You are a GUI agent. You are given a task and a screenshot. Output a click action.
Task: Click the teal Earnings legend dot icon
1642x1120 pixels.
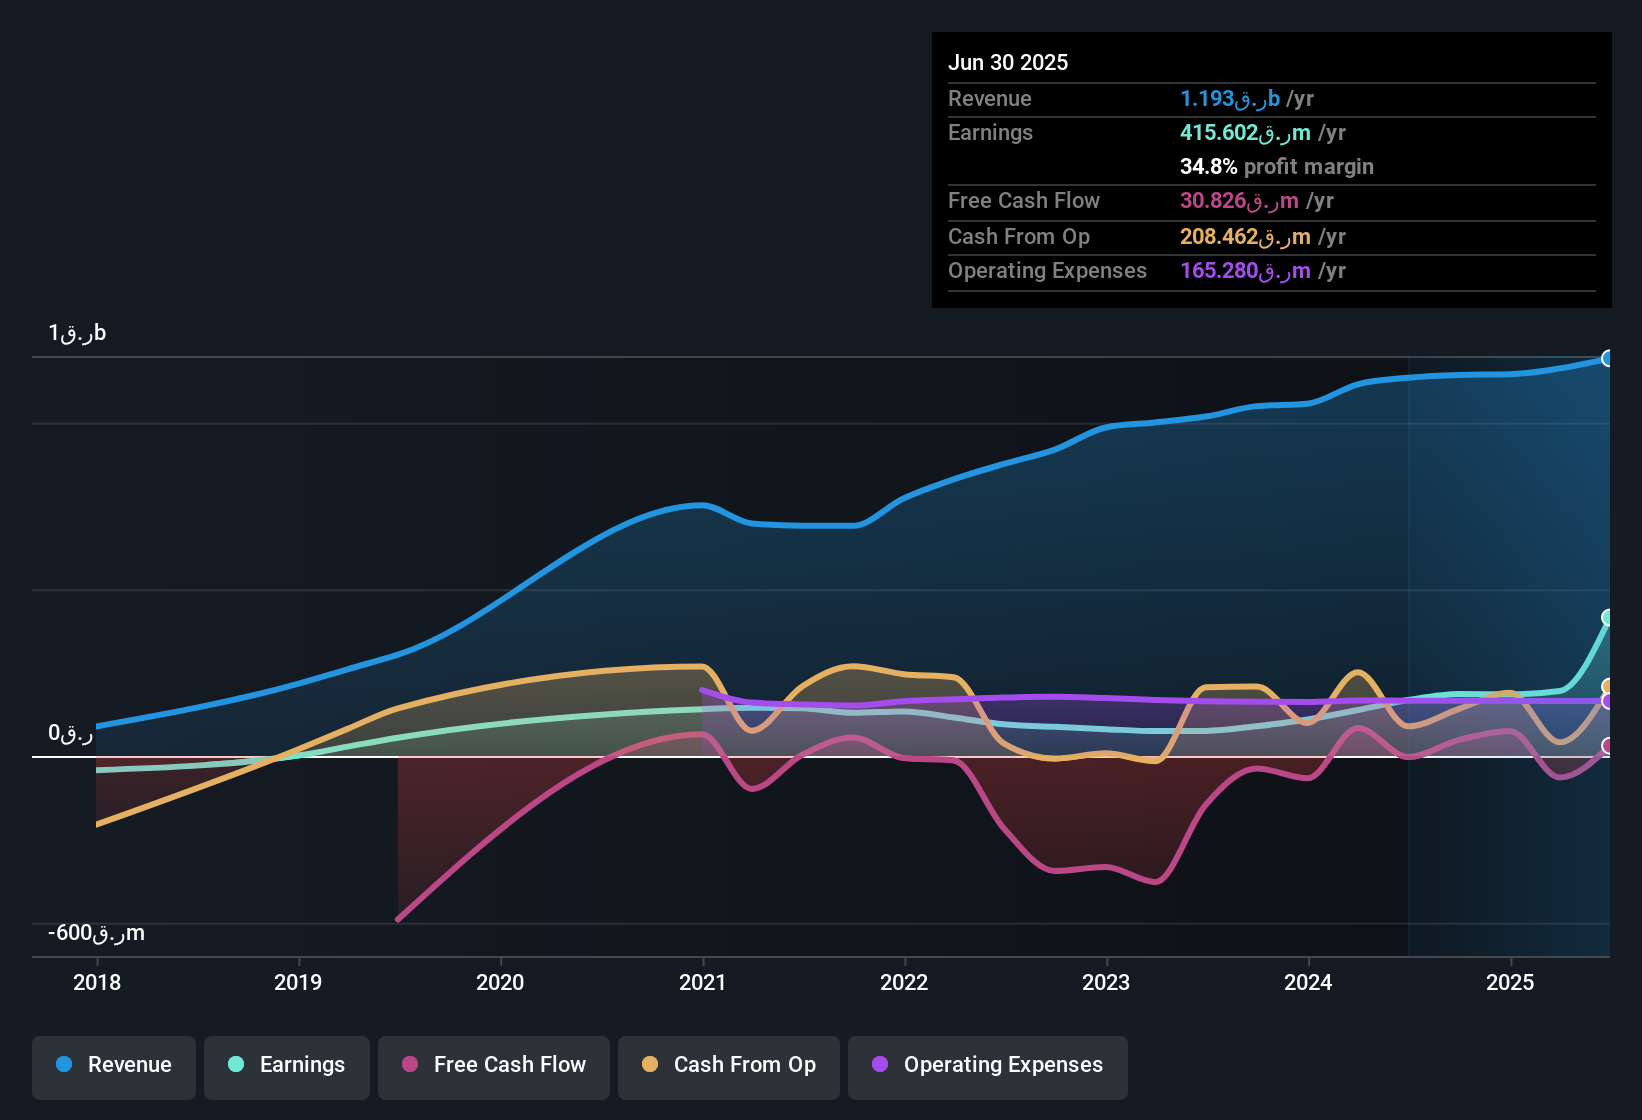(x=235, y=1065)
